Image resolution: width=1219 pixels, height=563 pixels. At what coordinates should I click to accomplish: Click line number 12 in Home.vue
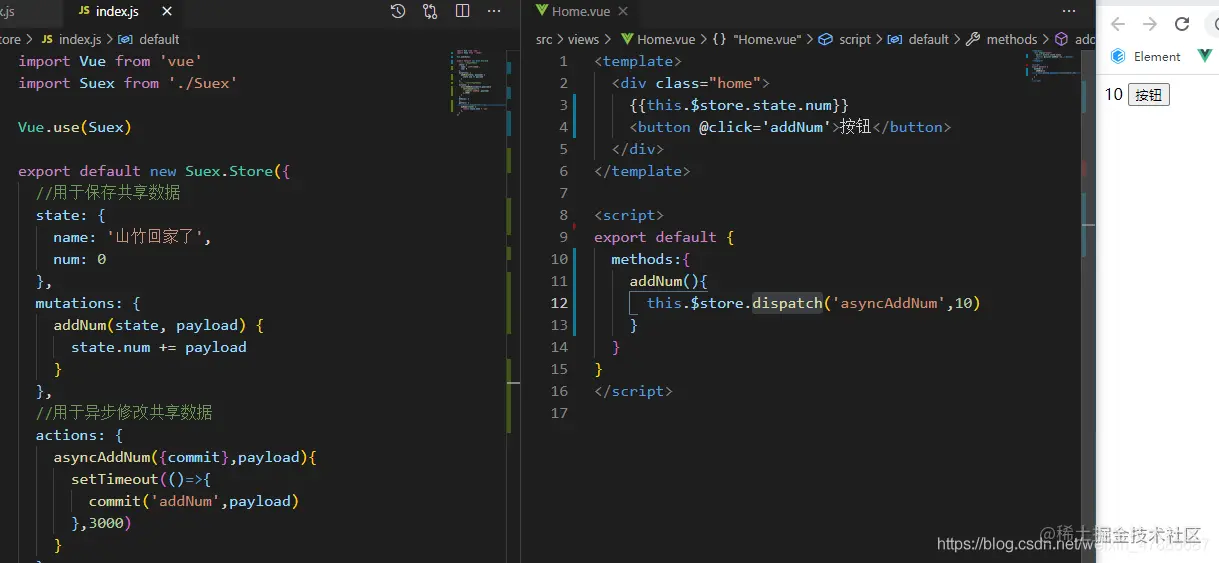(x=560, y=303)
